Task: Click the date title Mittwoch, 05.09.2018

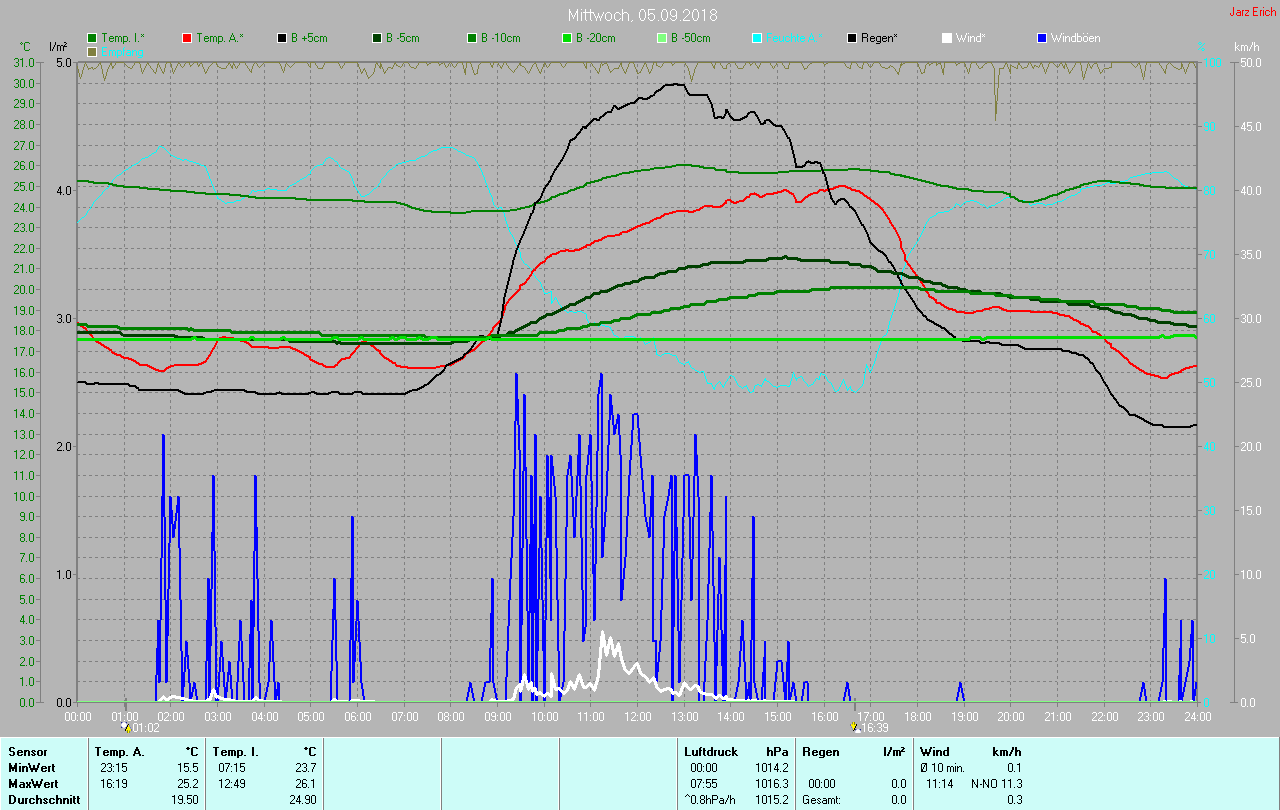Action: coord(642,15)
